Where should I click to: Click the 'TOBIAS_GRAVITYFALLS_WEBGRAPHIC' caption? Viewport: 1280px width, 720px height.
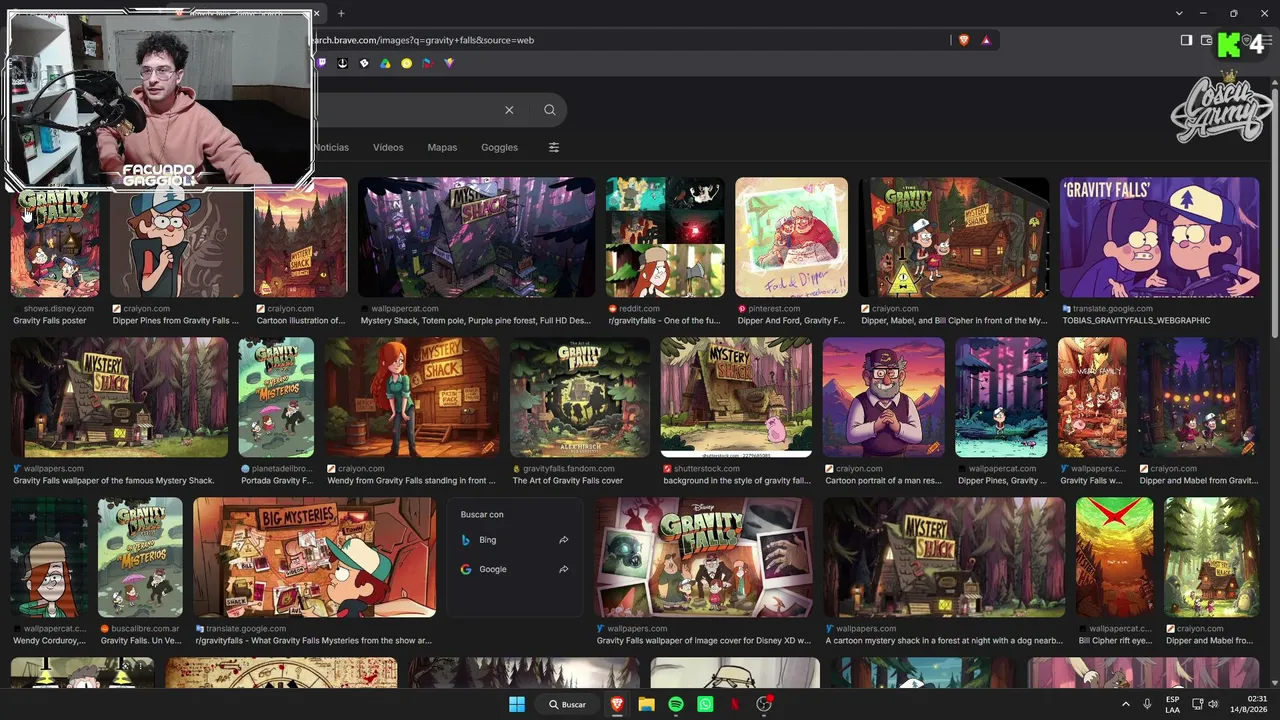click(x=1137, y=321)
